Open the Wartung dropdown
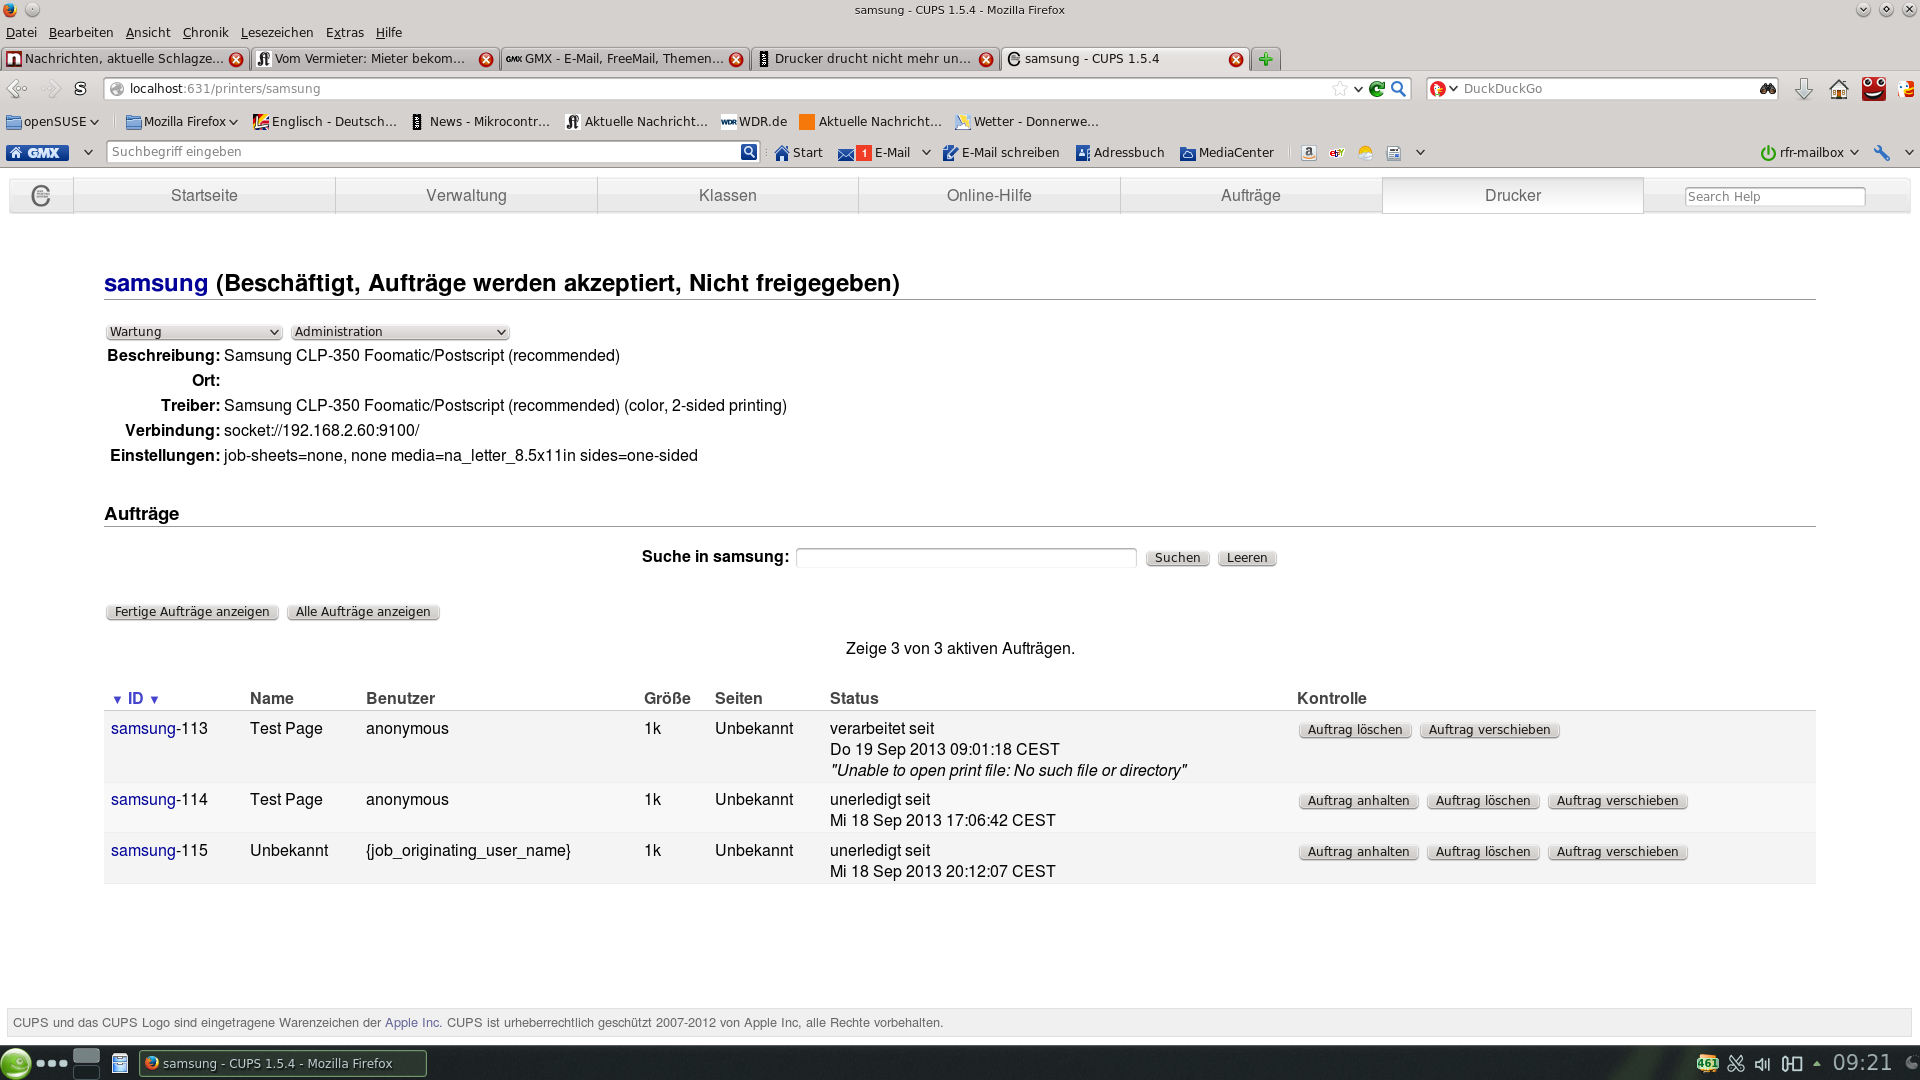Image resolution: width=1920 pixels, height=1080 pixels. pyautogui.click(x=194, y=332)
